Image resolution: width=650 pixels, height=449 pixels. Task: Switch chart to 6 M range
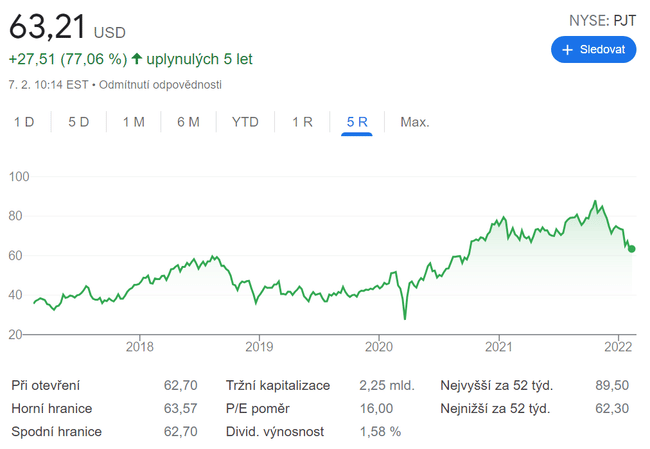point(188,122)
